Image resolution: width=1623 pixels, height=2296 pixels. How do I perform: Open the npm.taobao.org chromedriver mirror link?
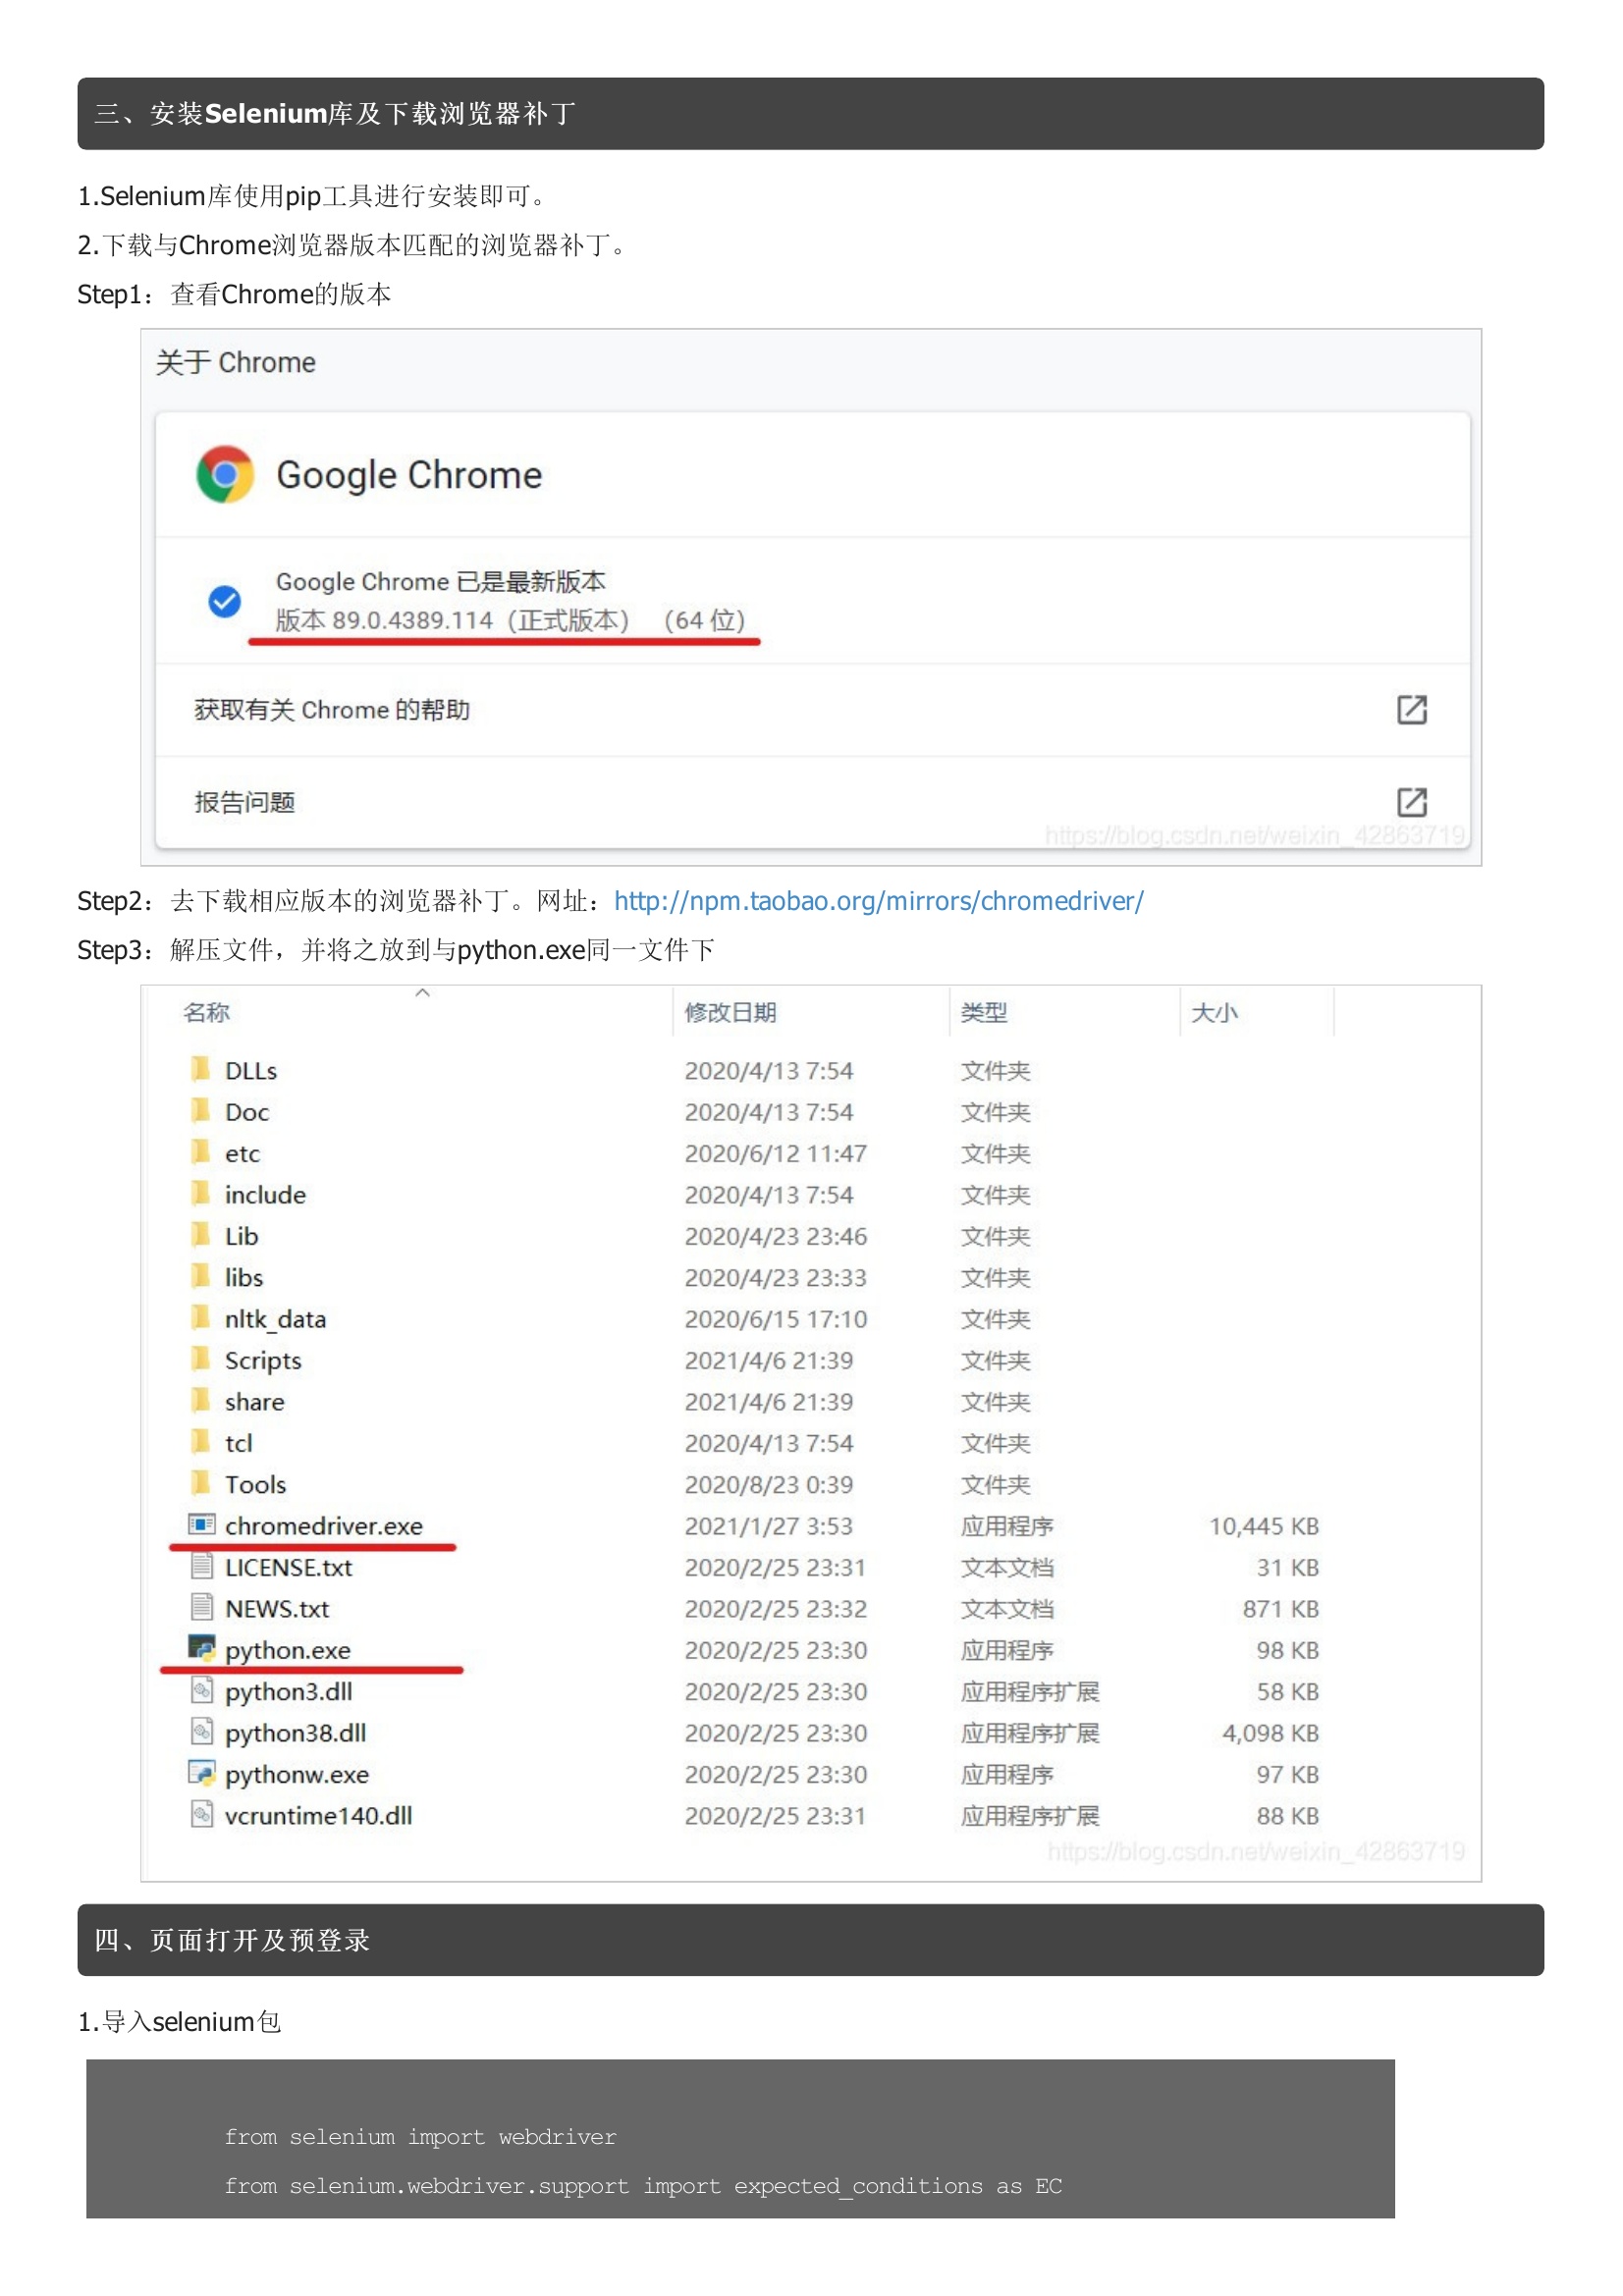click(x=878, y=901)
